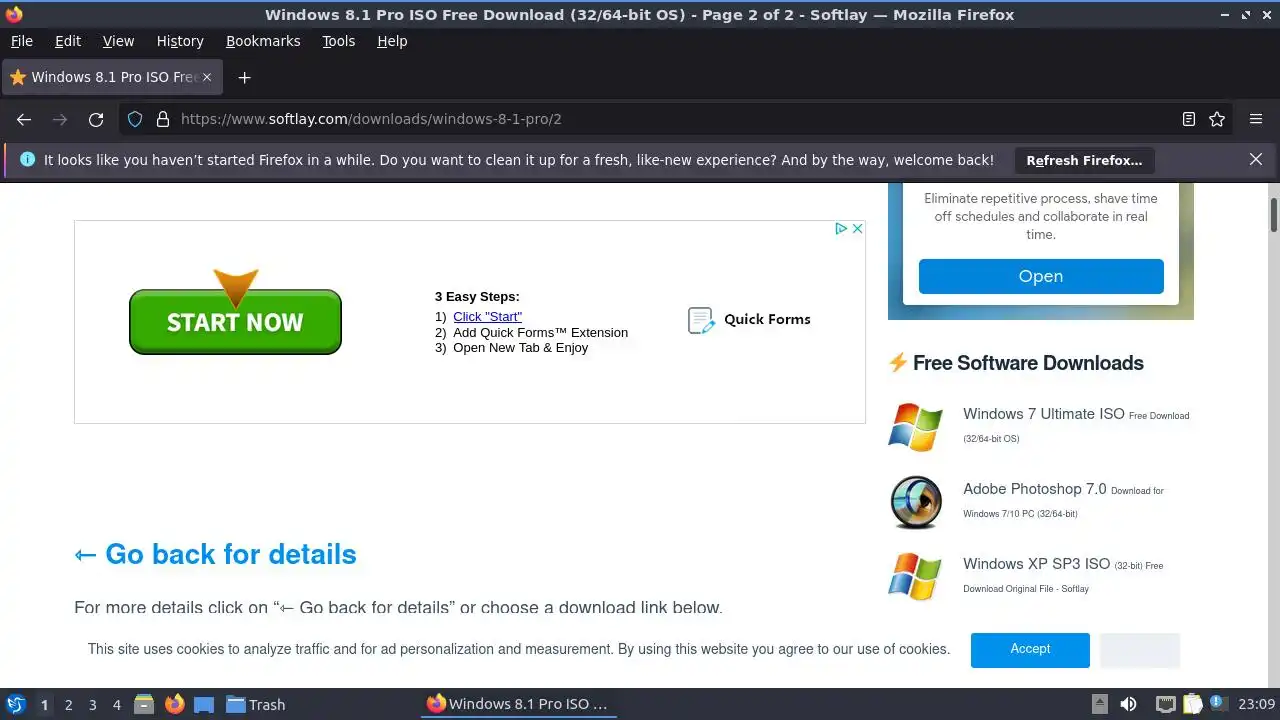Open the View menu
Screen dimensions: 1280x720
click(118, 41)
